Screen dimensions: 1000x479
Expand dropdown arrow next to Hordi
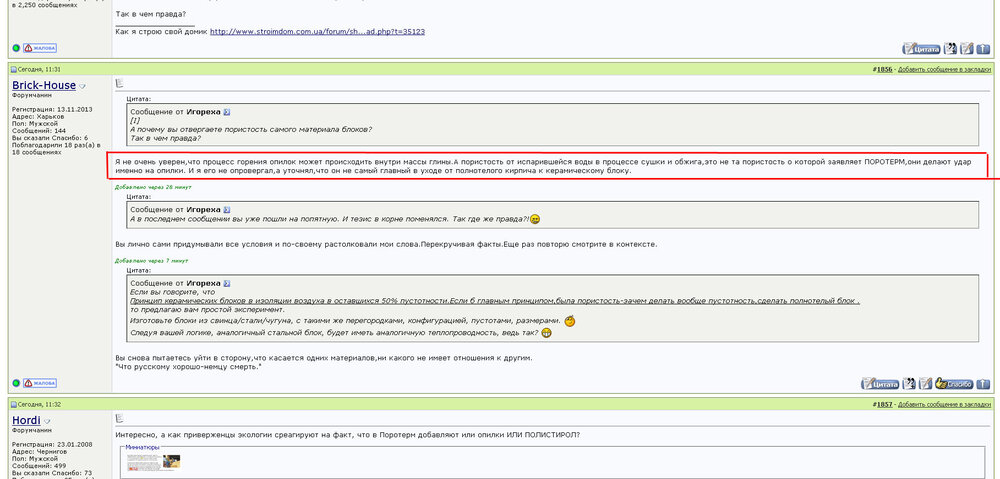[47, 422]
